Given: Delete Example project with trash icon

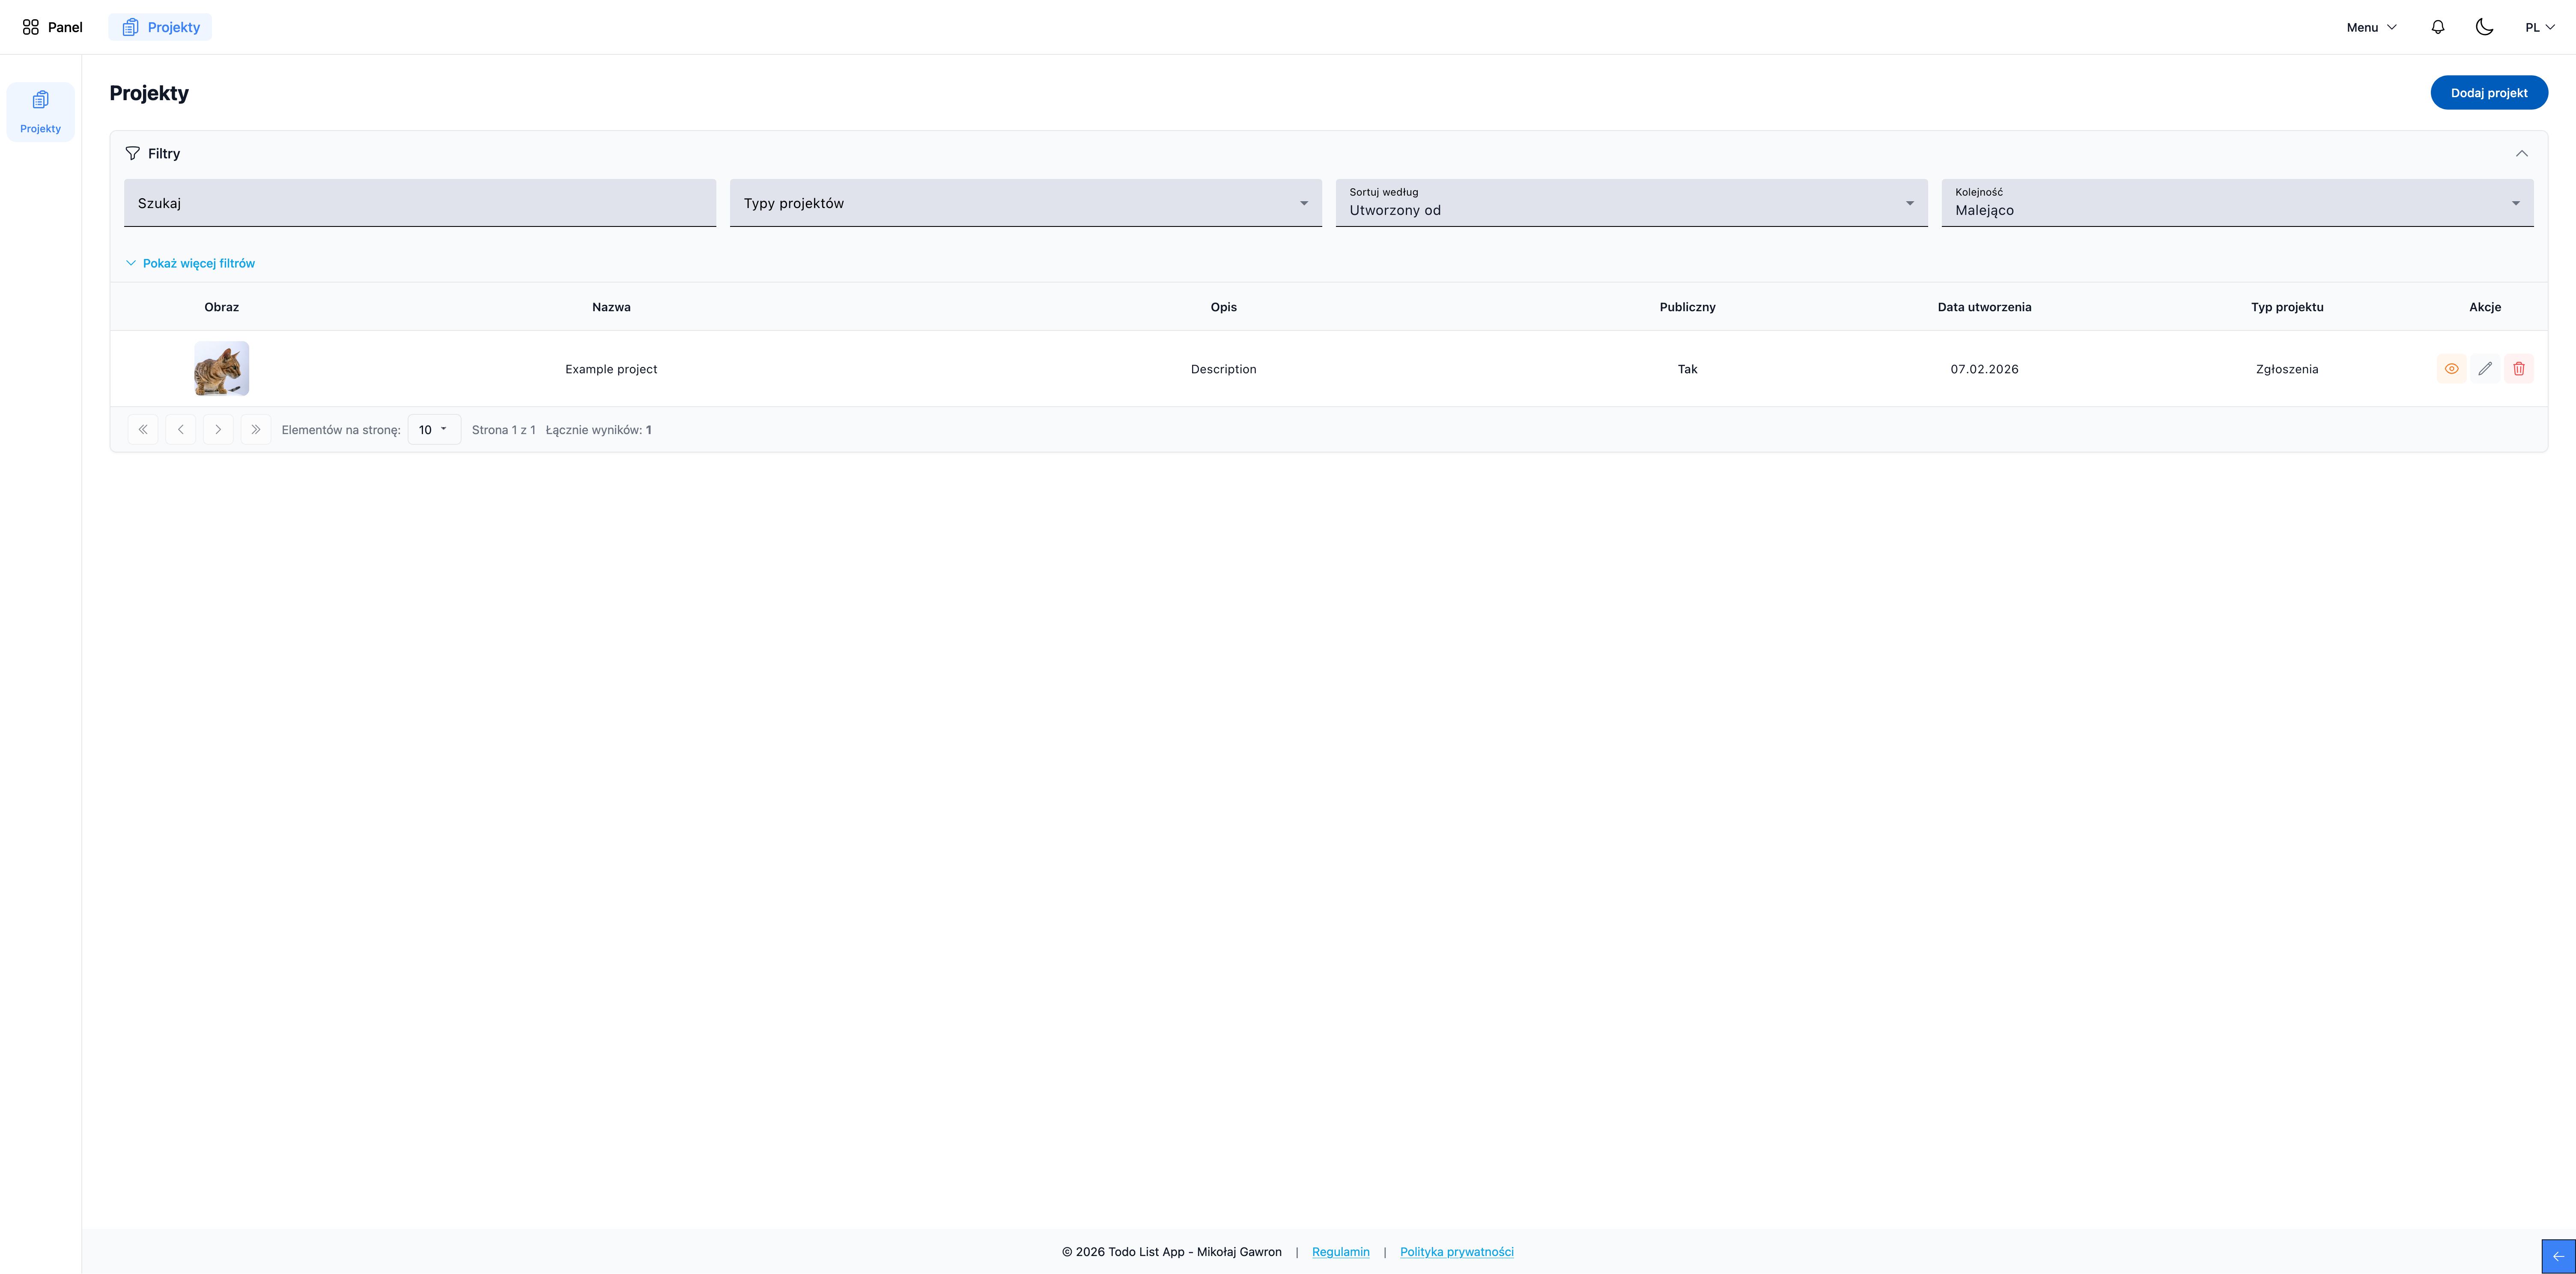Looking at the screenshot, I should (2519, 369).
